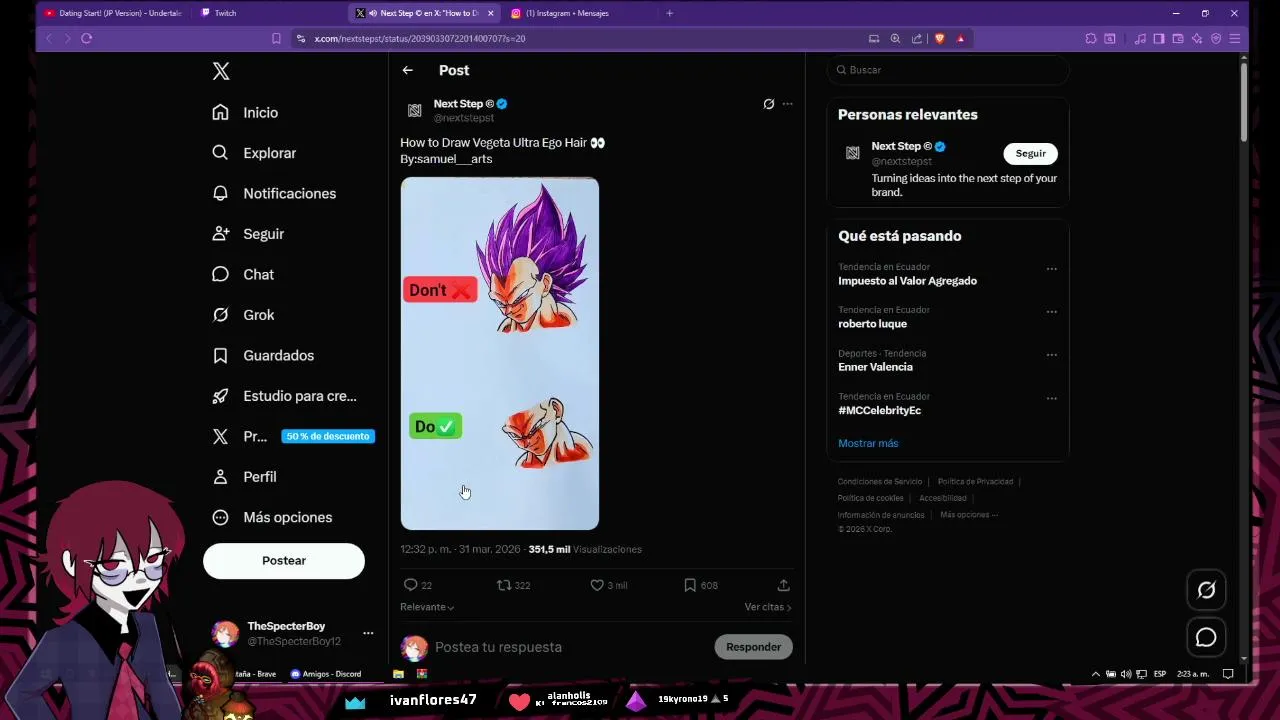Image resolution: width=1280 pixels, height=720 pixels.
Task: Go to Inicio in the sidebar
Action: (245, 113)
